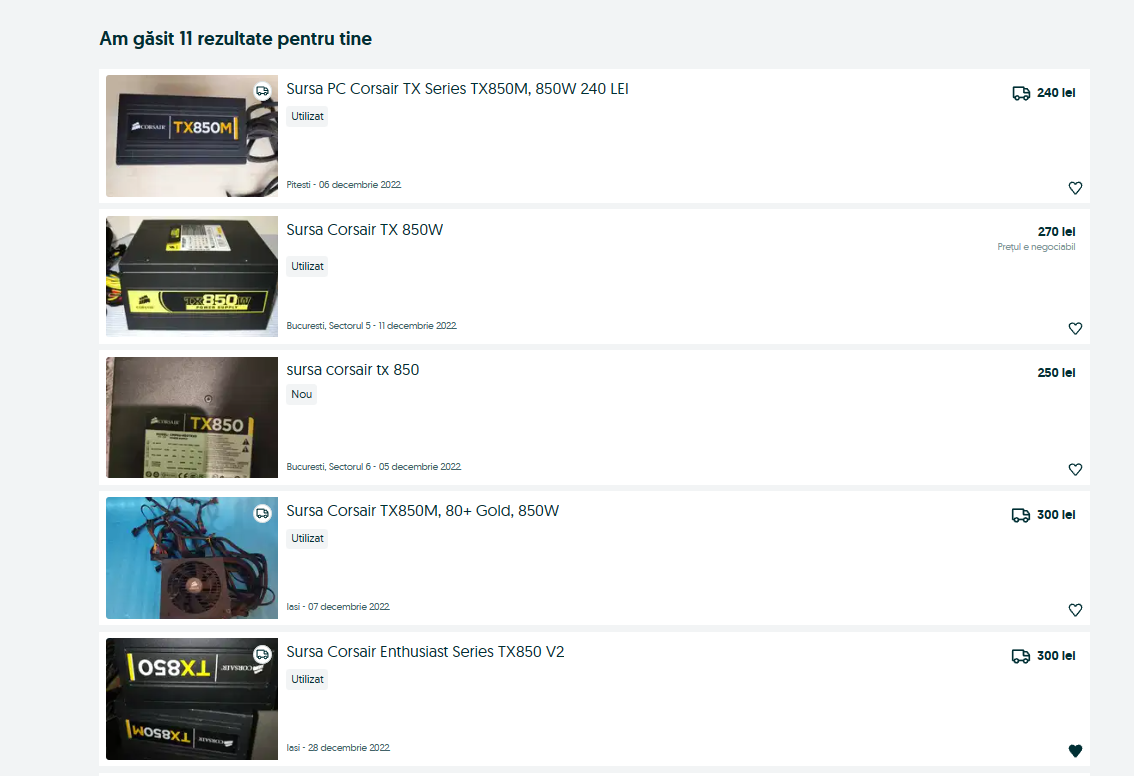The height and width of the screenshot is (776, 1134).
Task: View the blue background PSU cables photo
Action: pyautogui.click(x=192, y=558)
